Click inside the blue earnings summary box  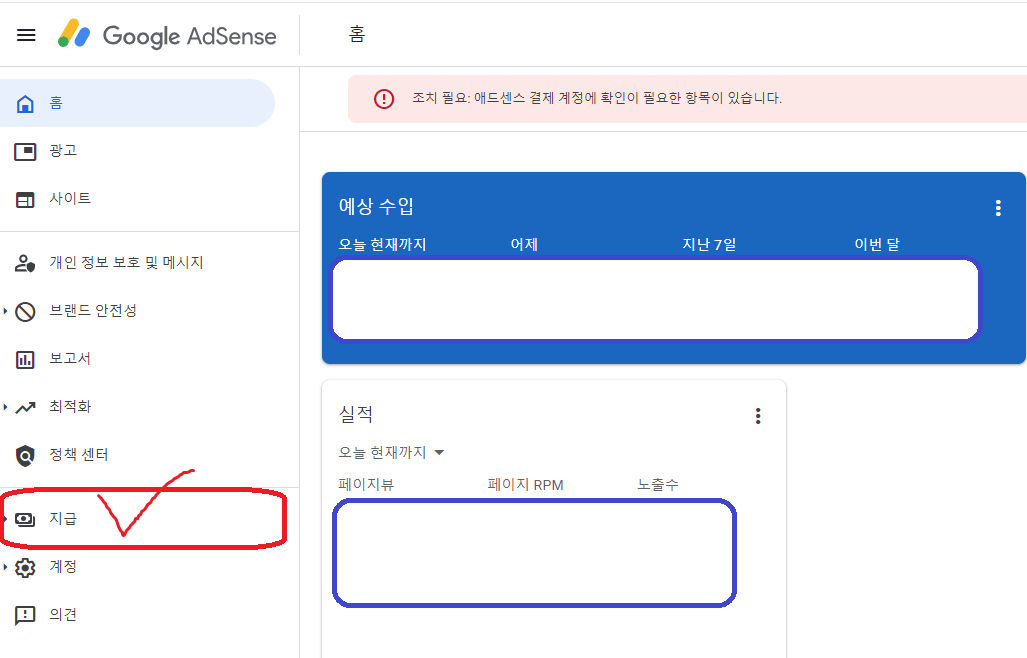click(655, 299)
